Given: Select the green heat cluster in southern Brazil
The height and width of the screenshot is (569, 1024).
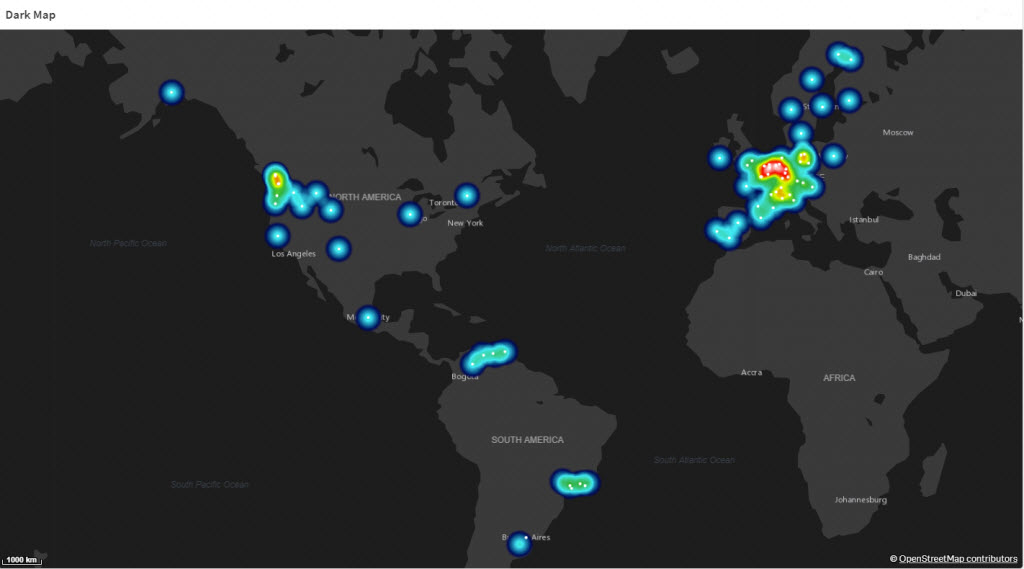Looking at the screenshot, I should pos(575,483).
